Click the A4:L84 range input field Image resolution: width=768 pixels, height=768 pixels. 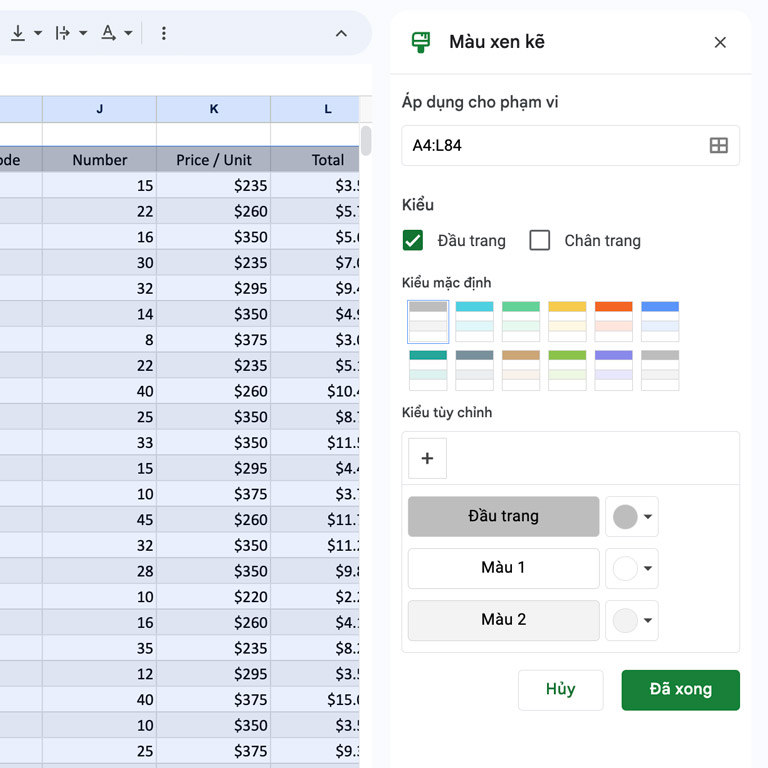[x=550, y=146]
